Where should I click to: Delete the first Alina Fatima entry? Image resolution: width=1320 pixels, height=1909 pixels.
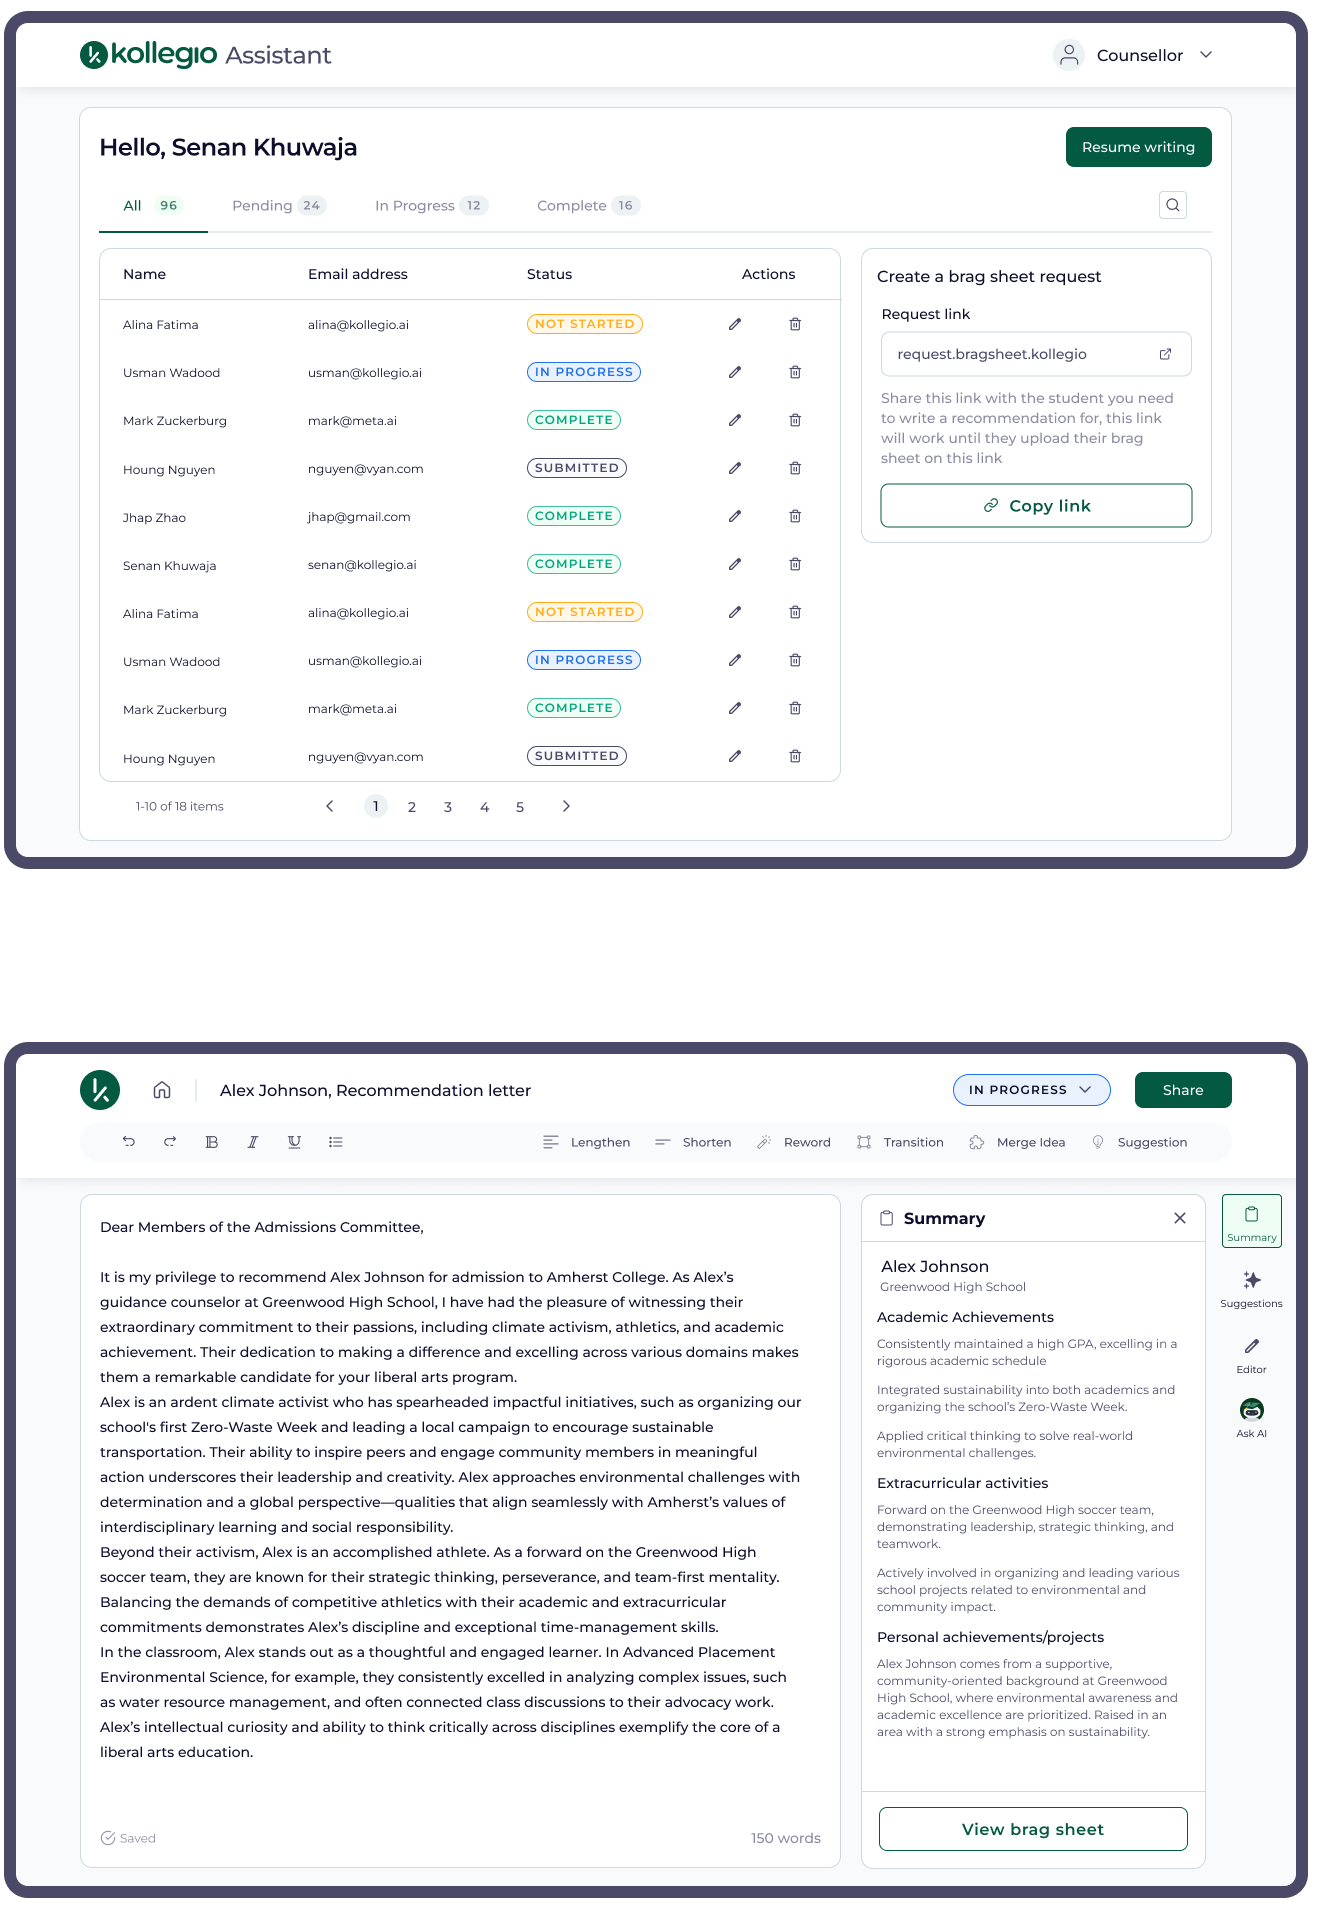pyautogui.click(x=795, y=324)
